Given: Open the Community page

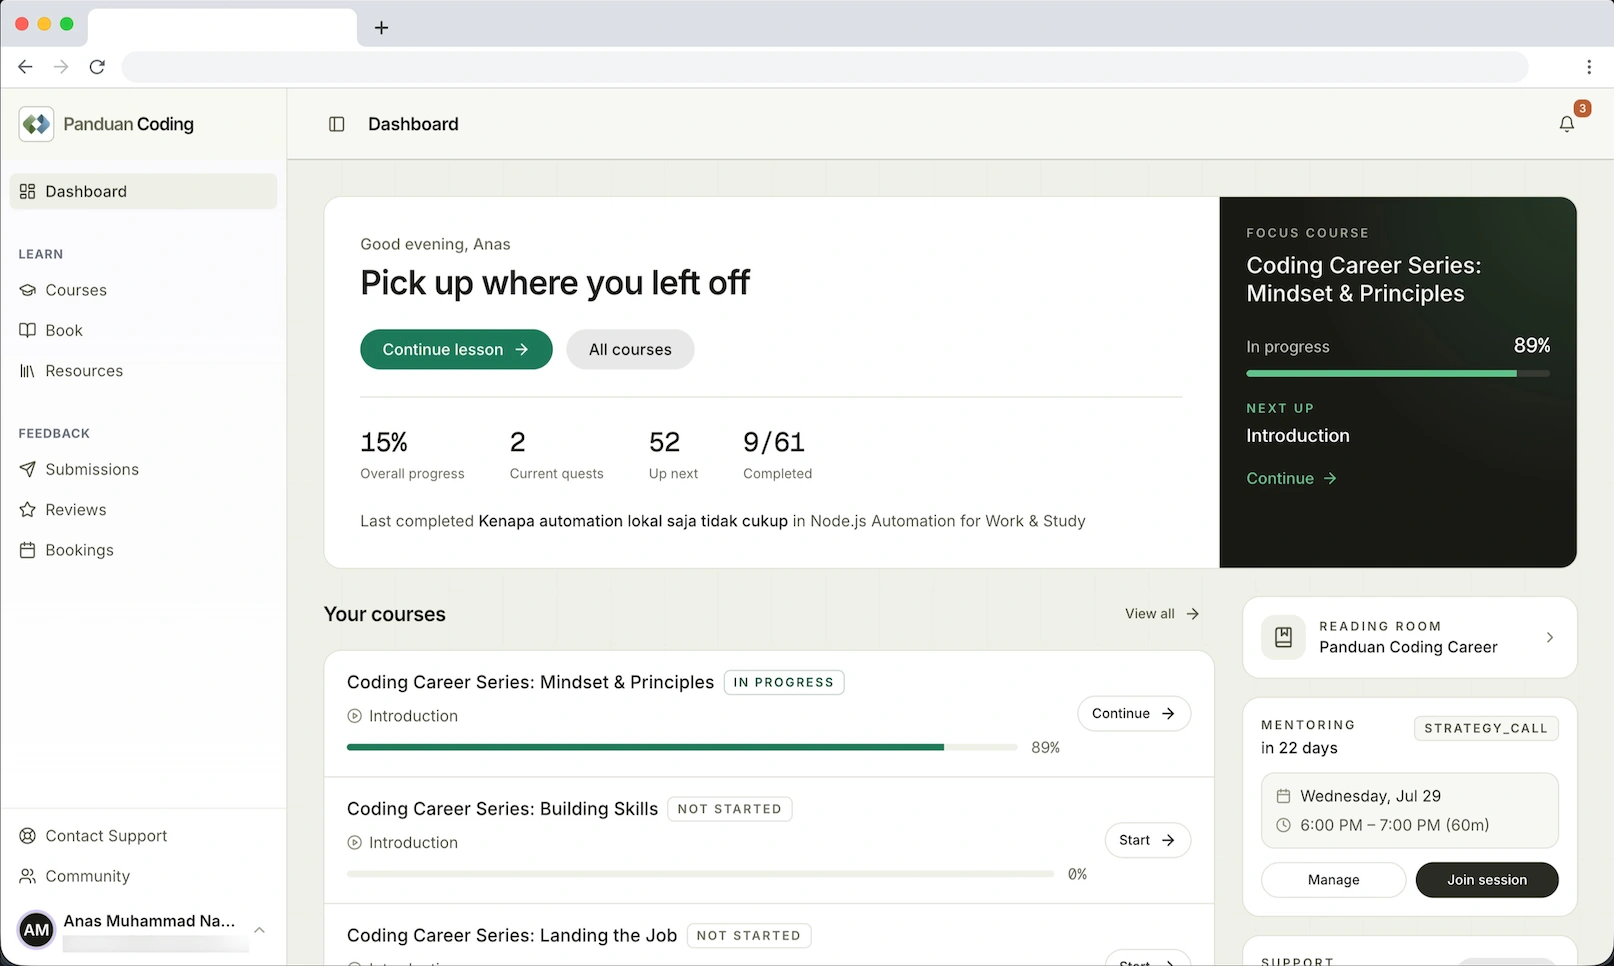Looking at the screenshot, I should click(x=143, y=876).
